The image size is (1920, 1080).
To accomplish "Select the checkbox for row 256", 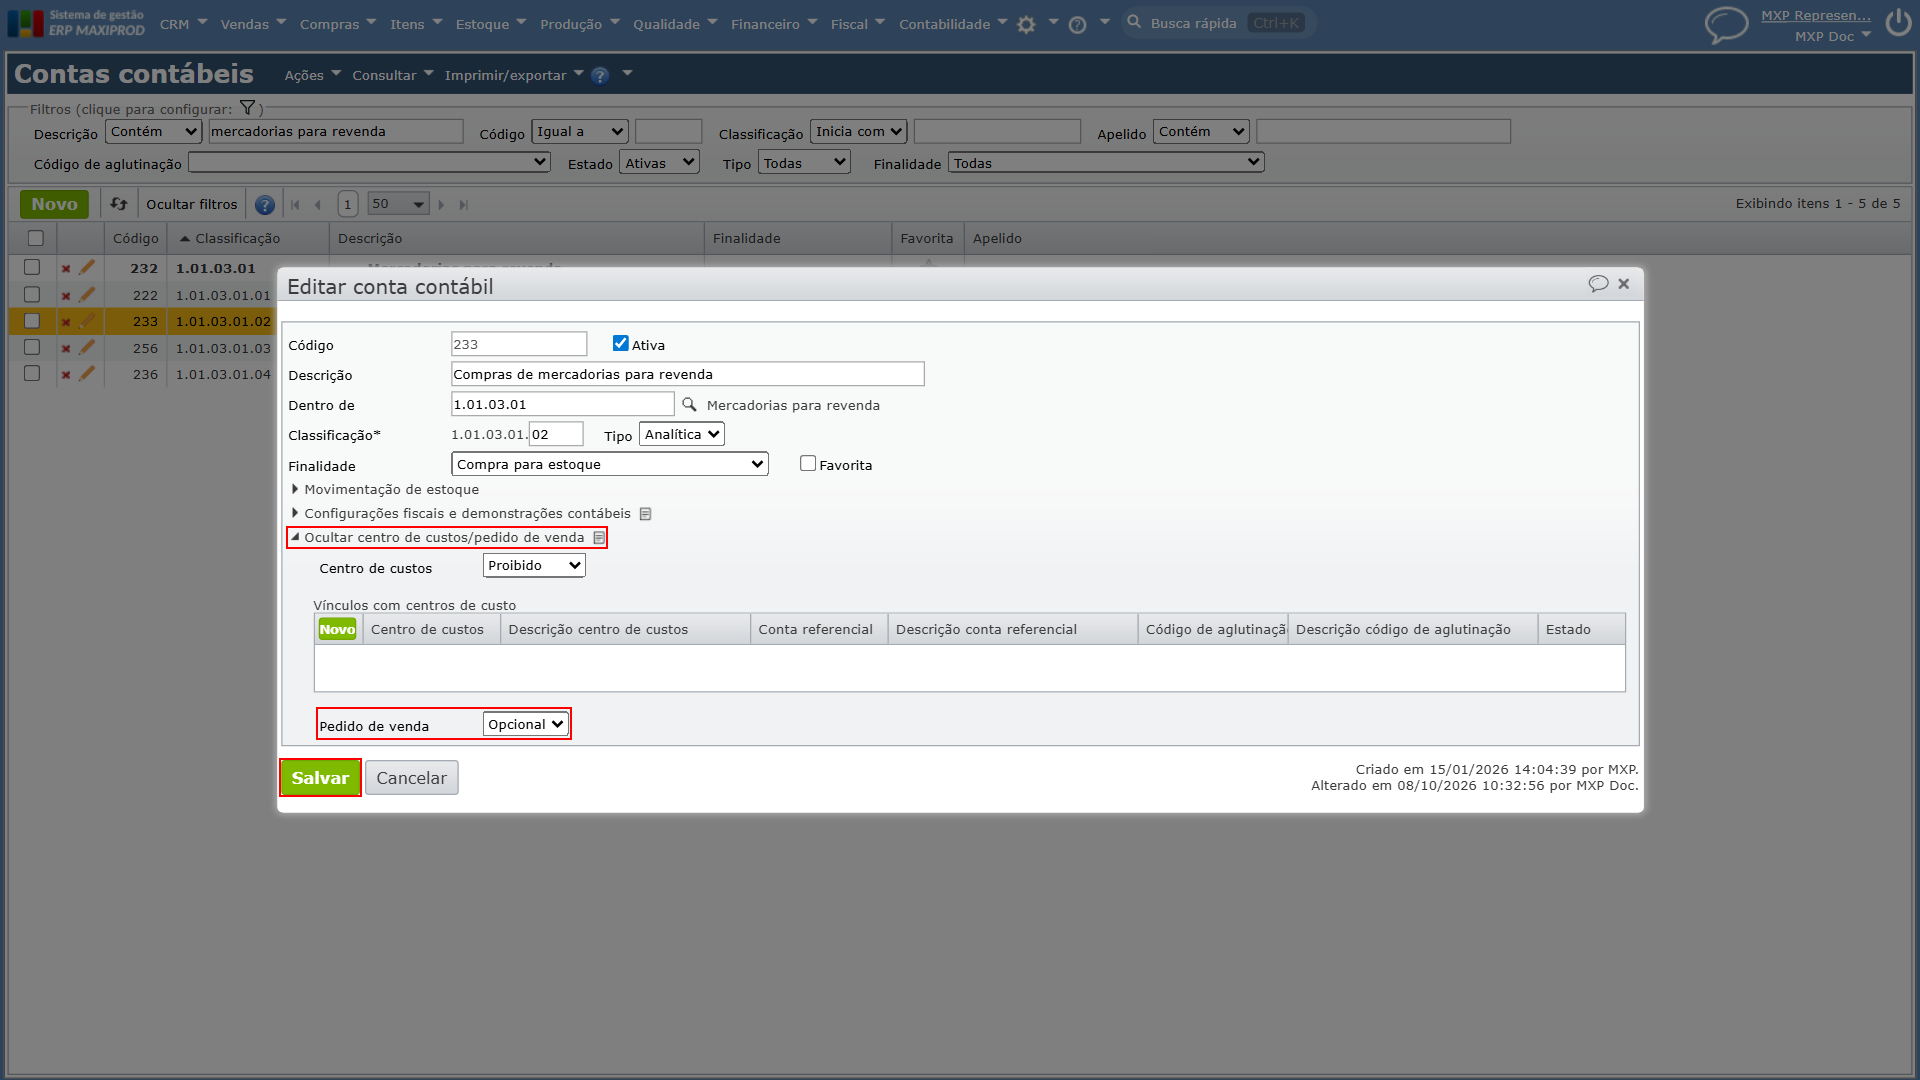I will click(32, 347).
